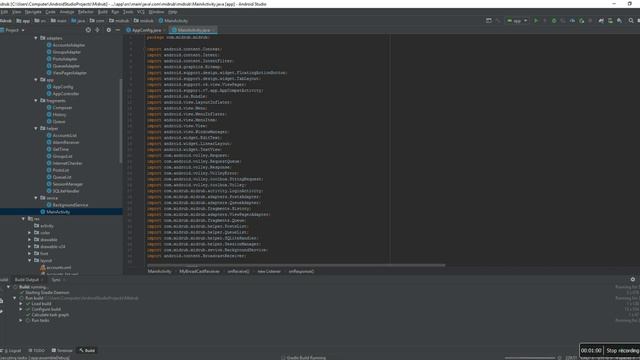The height and width of the screenshot is (360, 640).
Task: Switch to the AppConfig.java editor tab
Action: pyautogui.click(x=145, y=30)
